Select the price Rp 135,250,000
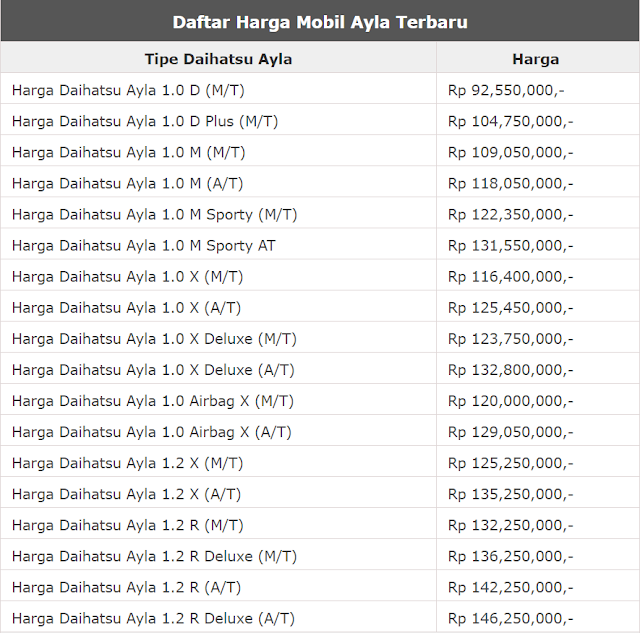 point(510,494)
